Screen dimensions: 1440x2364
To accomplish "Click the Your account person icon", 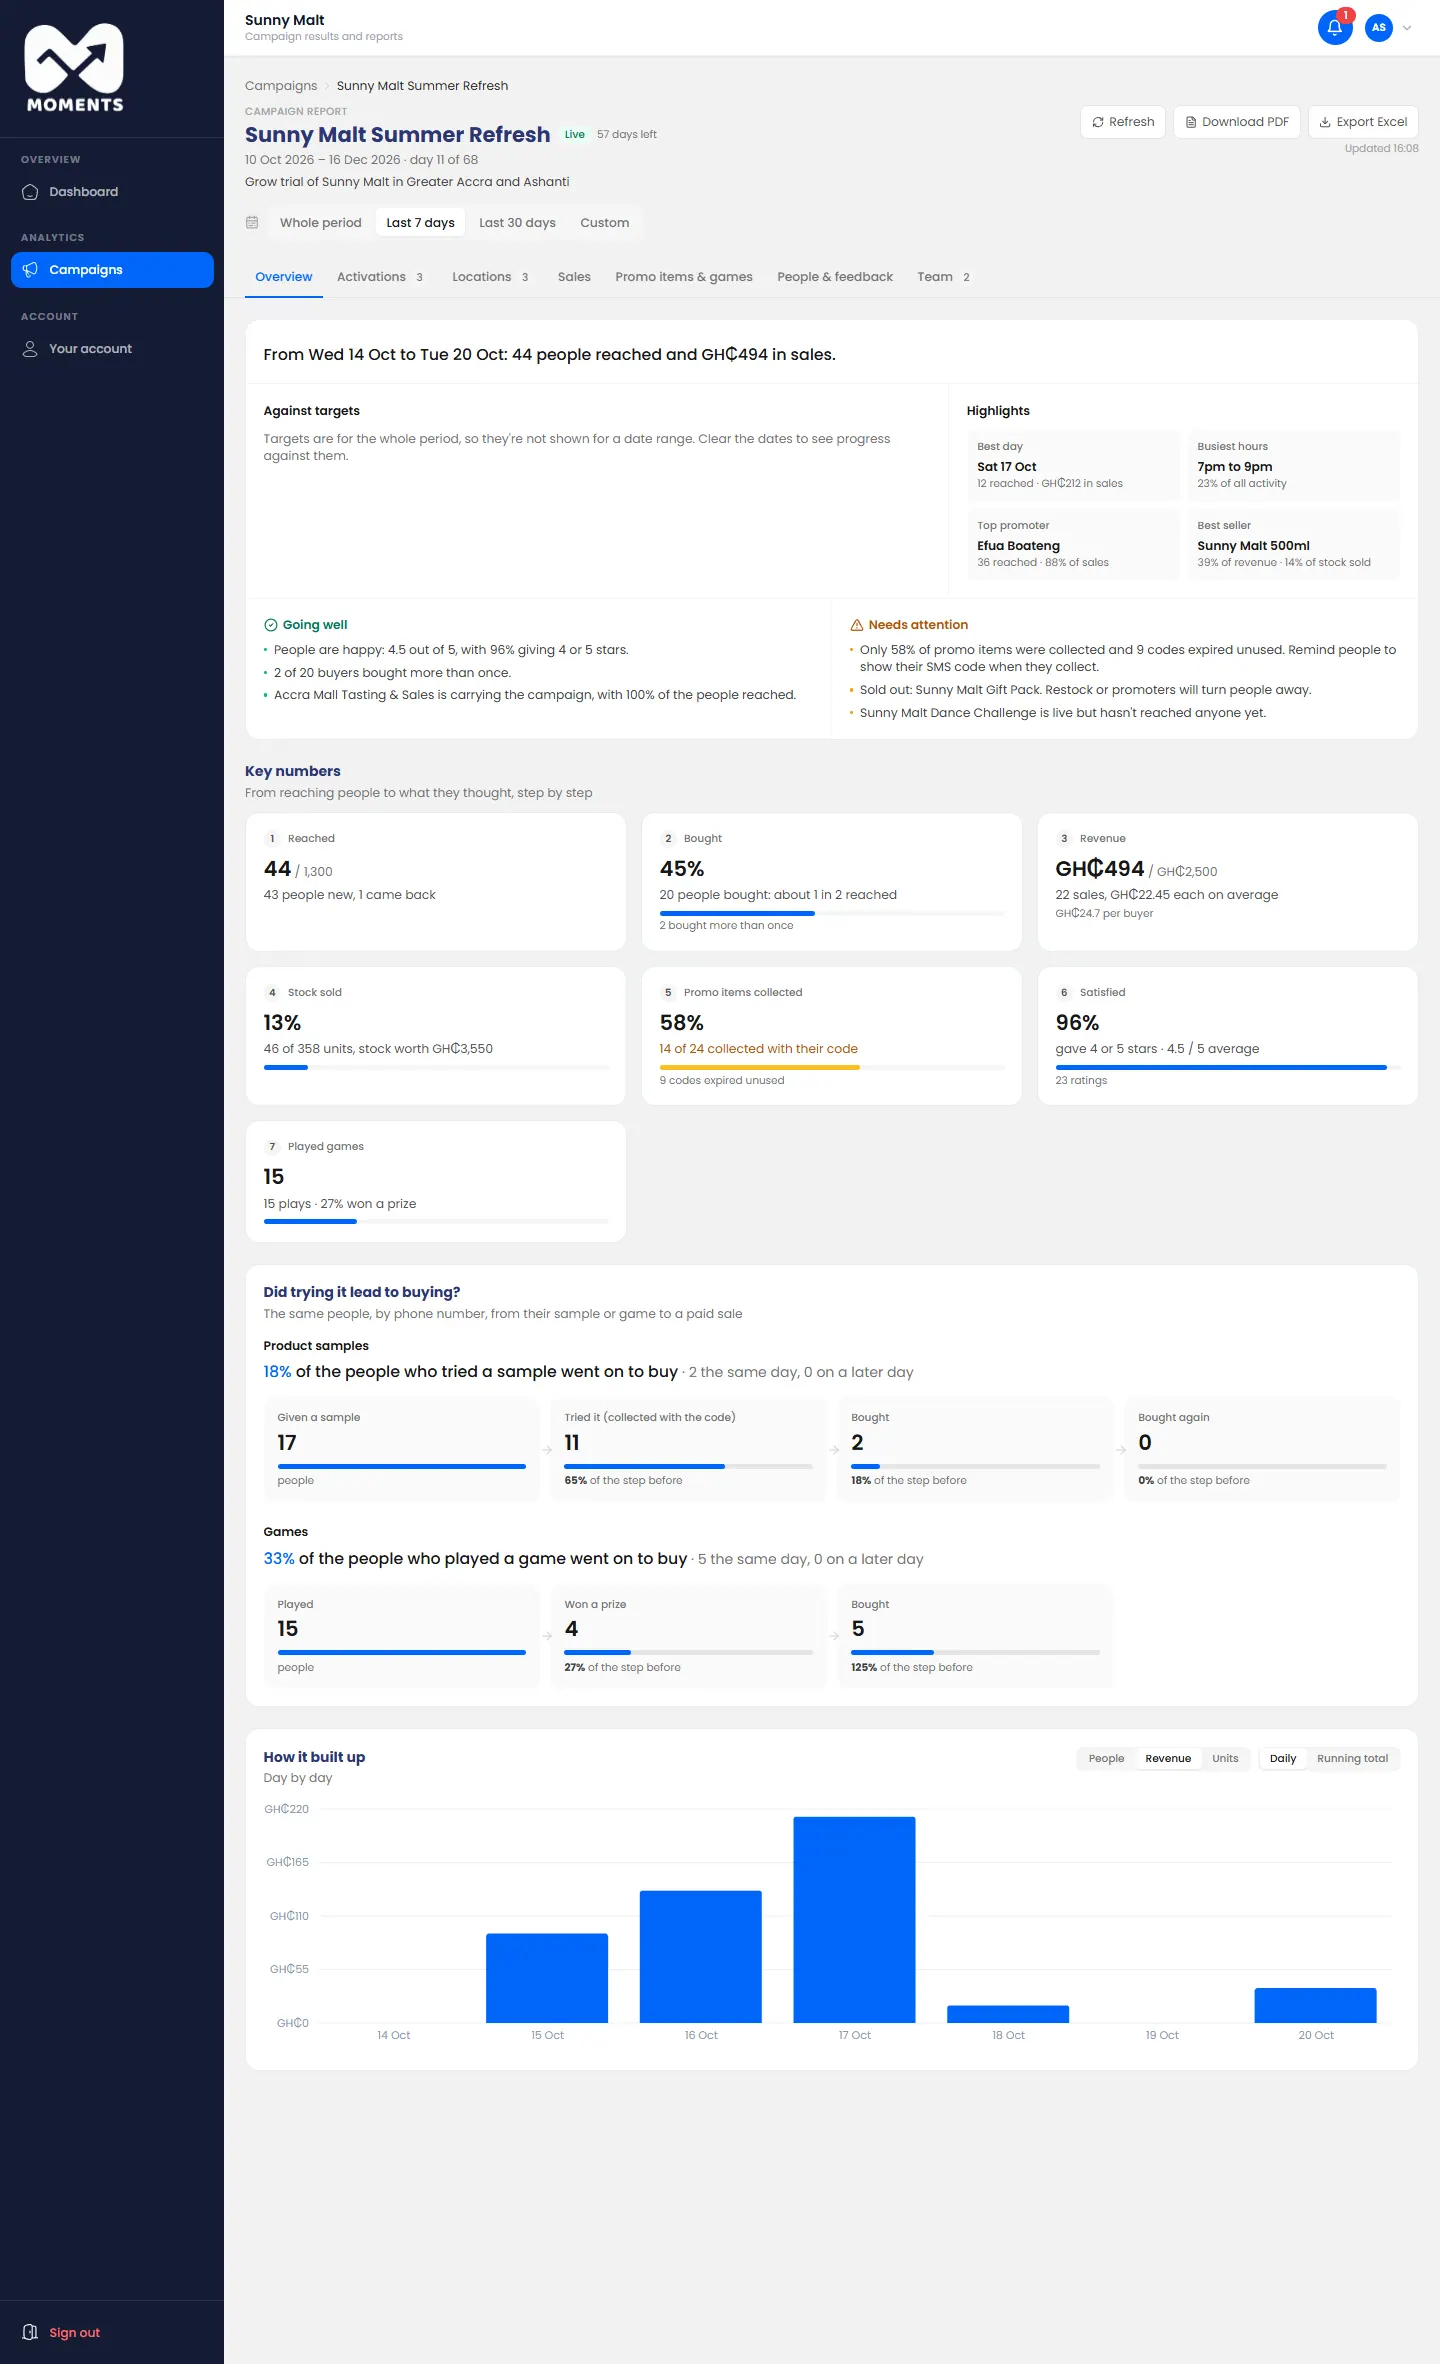I will [x=30, y=349].
